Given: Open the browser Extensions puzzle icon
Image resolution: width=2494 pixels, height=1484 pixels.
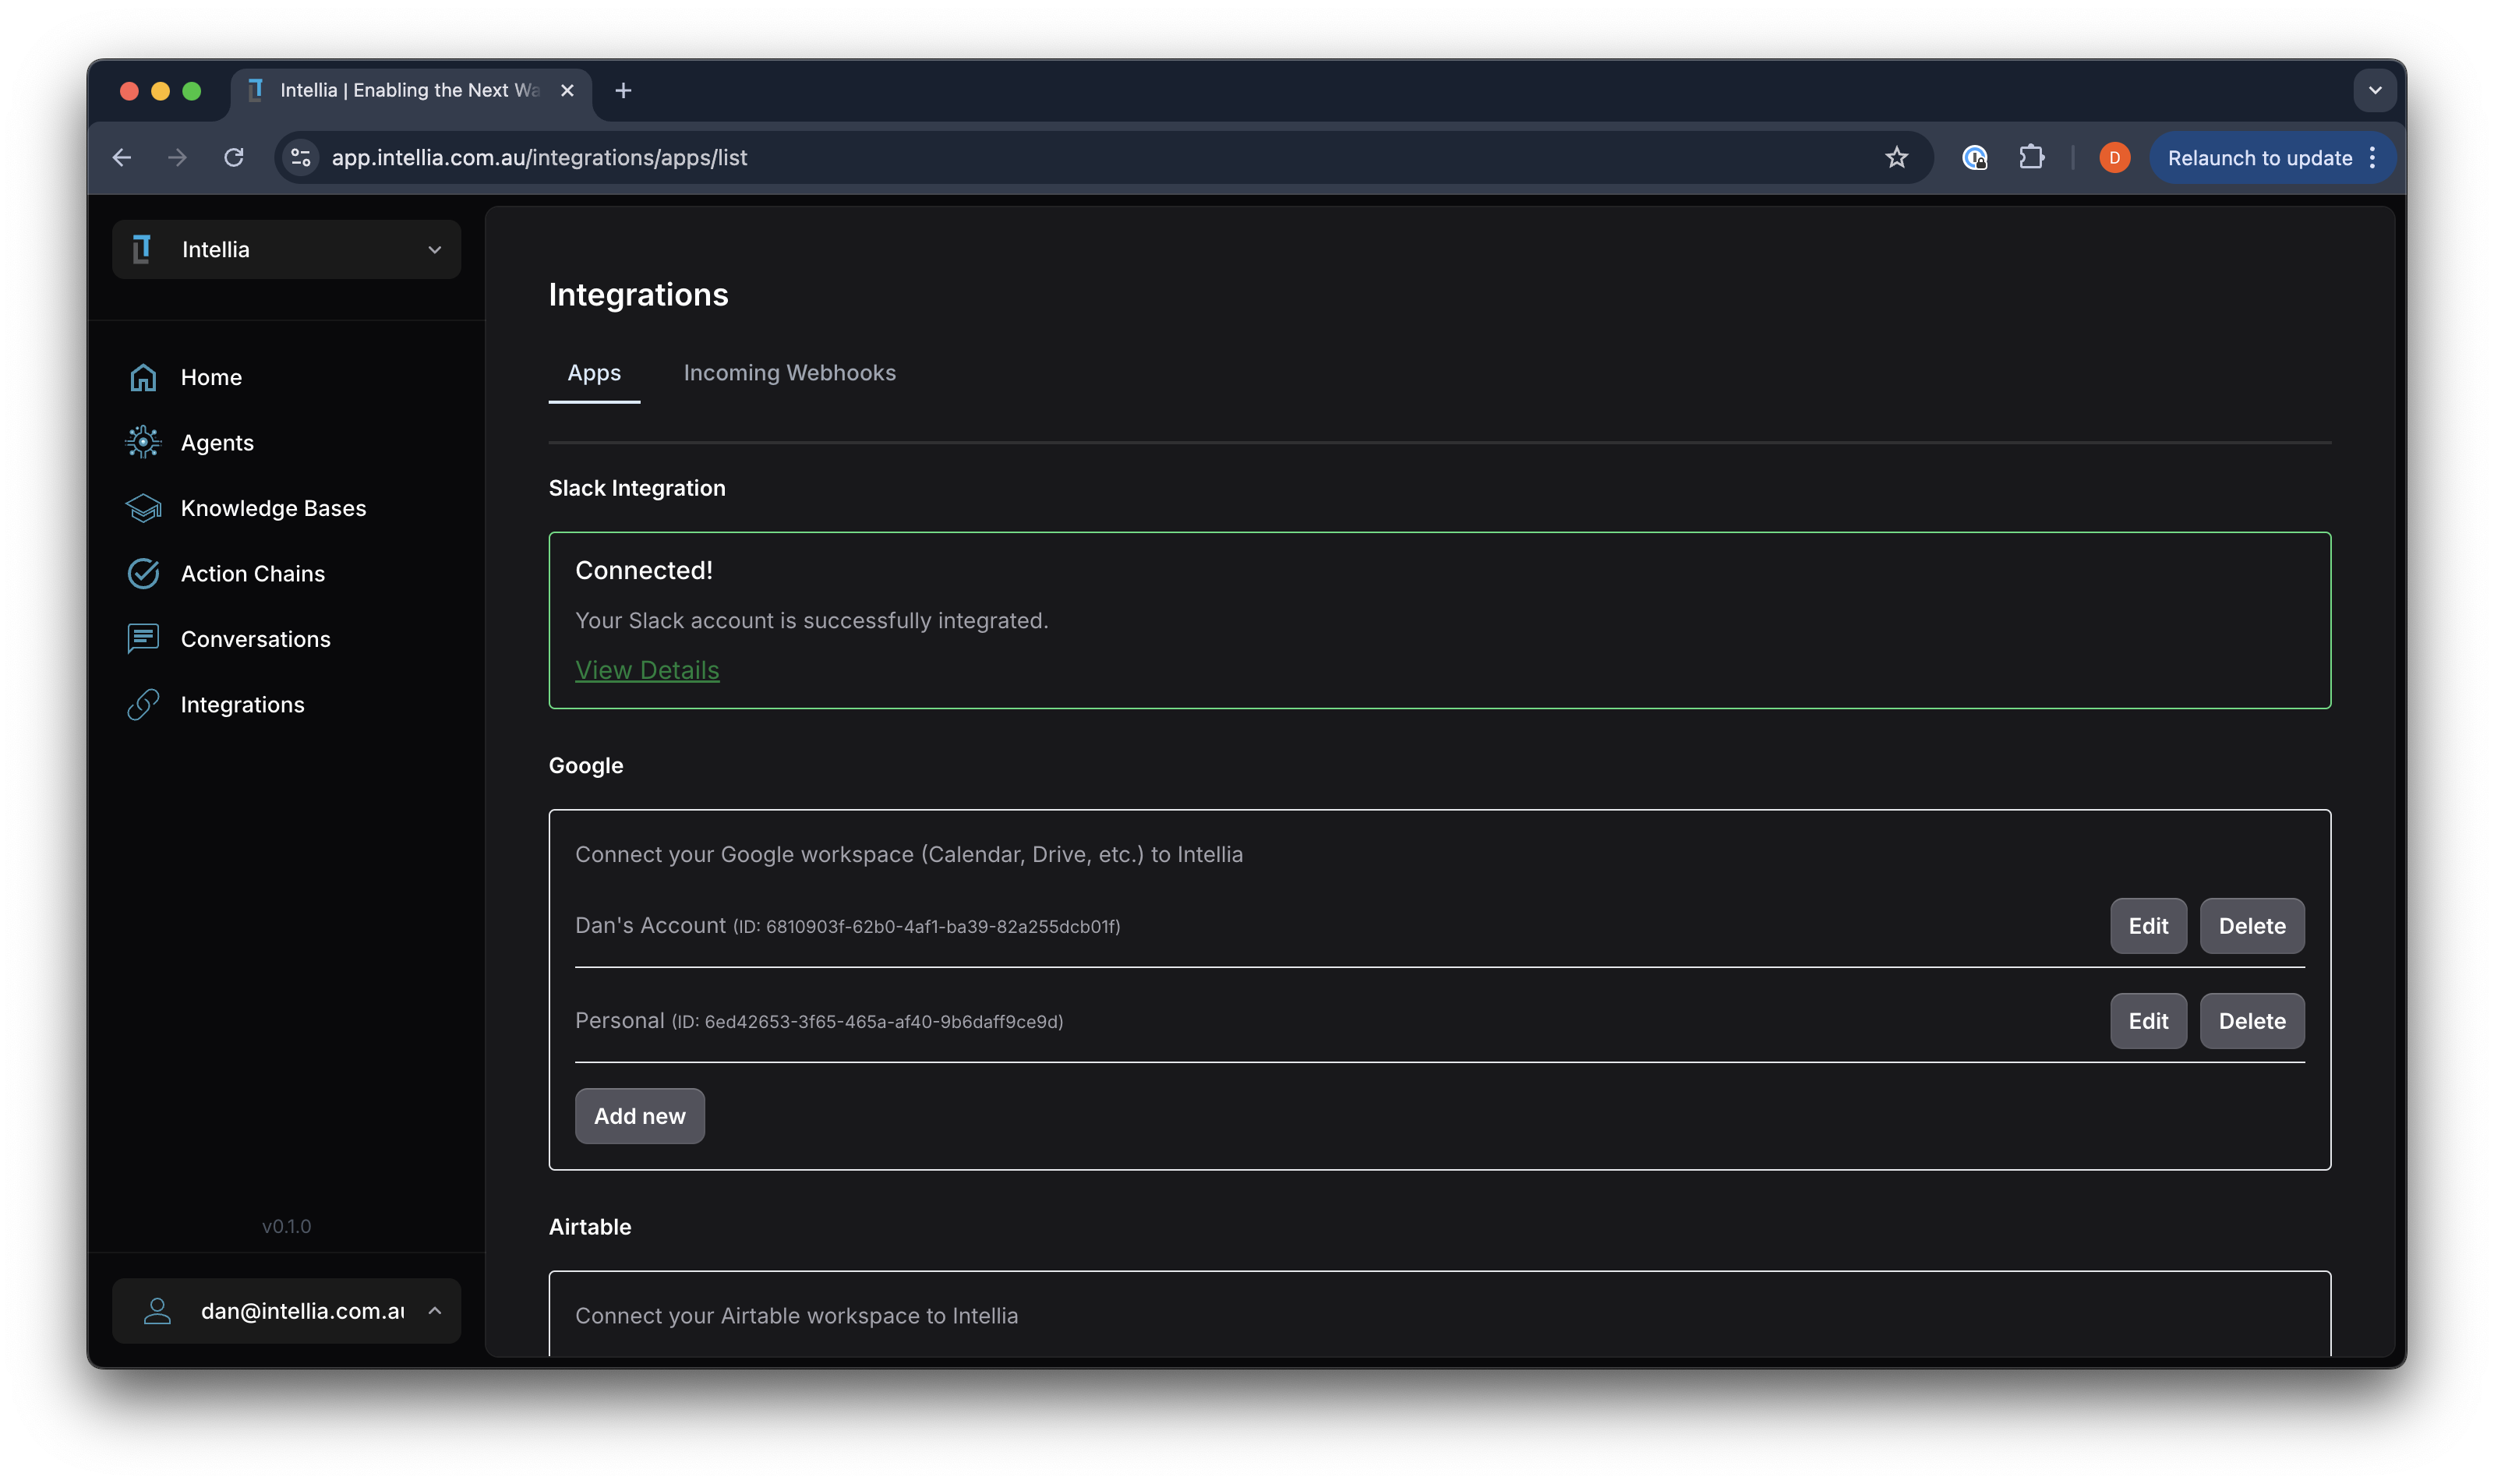Looking at the screenshot, I should coord(2031,157).
